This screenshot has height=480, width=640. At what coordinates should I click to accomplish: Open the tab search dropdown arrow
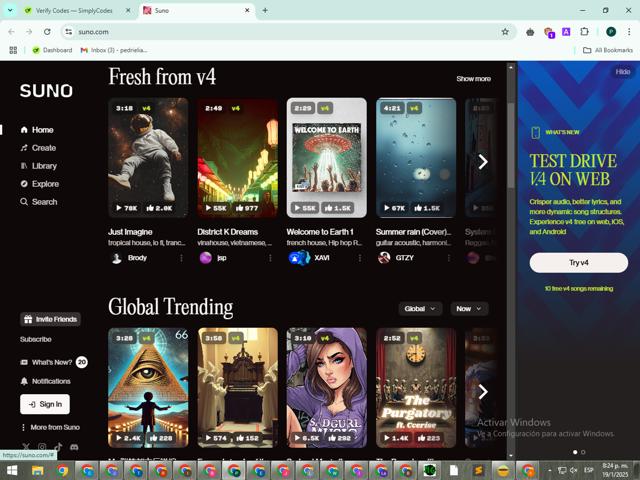point(10,10)
